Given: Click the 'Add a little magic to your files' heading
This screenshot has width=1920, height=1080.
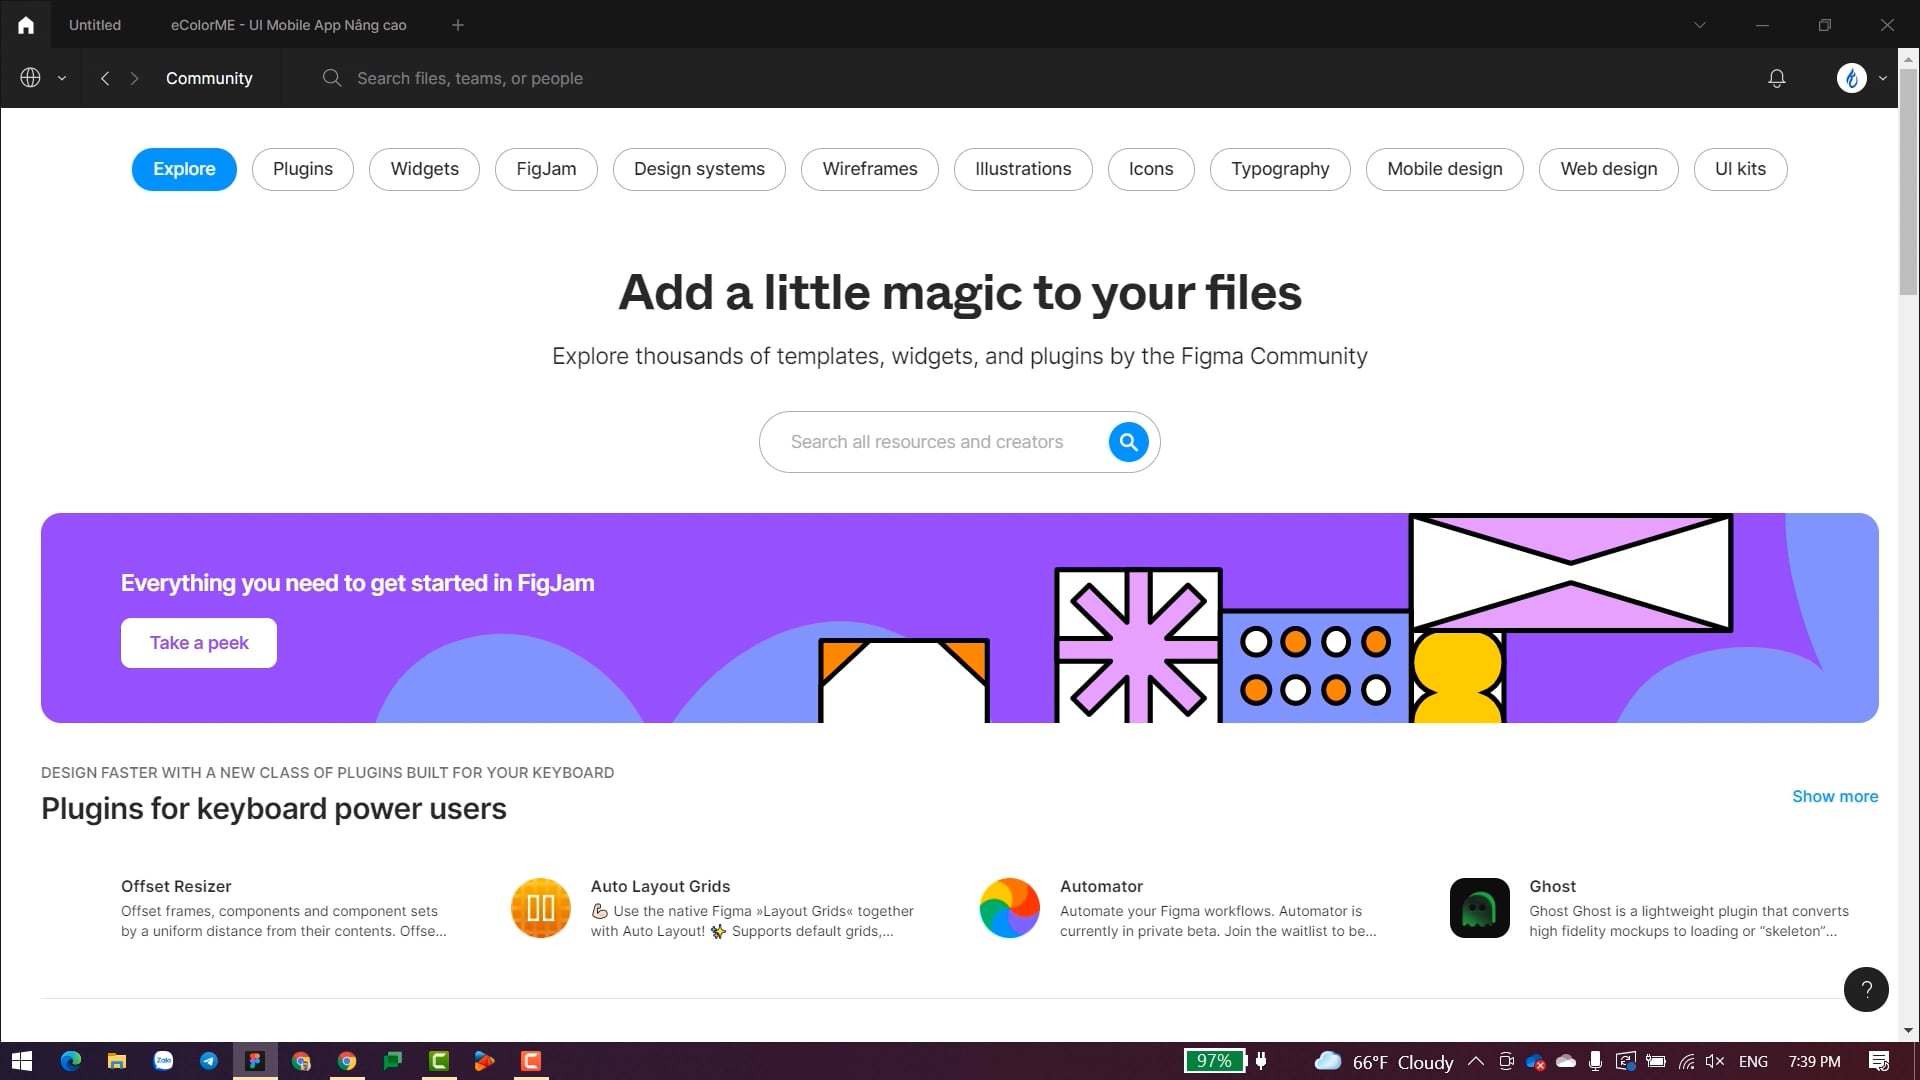Looking at the screenshot, I should (x=960, y=292).
